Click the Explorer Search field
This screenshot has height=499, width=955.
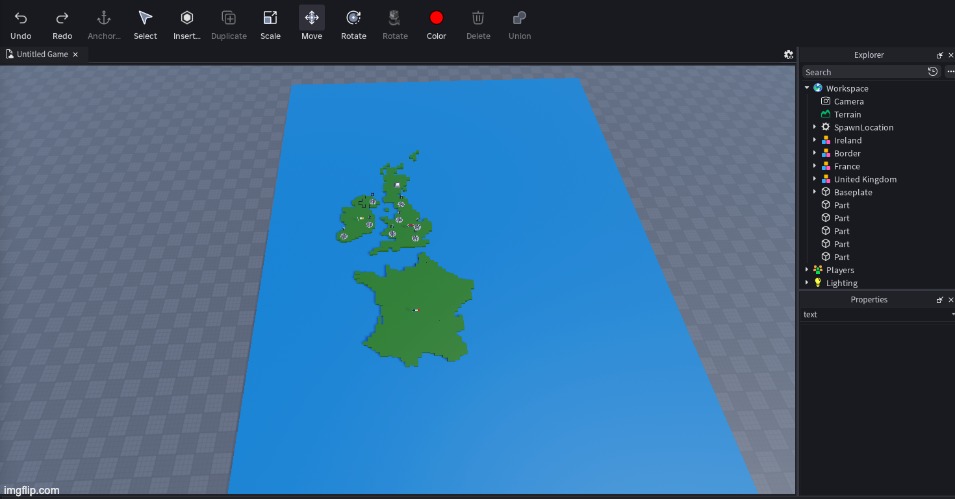tap(863, 72)
